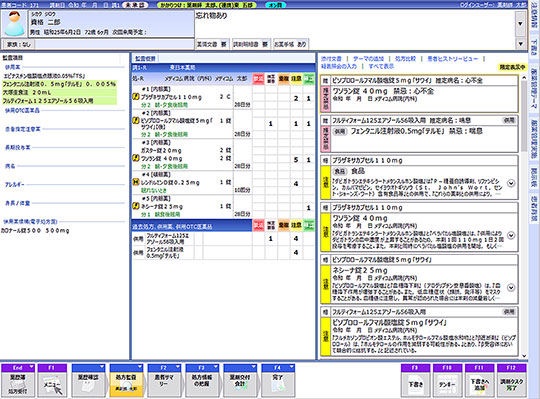Viewport: 540px width, 399px height.
Task: Click the alert list scrollbar thumb
Action: click(524, 115)
